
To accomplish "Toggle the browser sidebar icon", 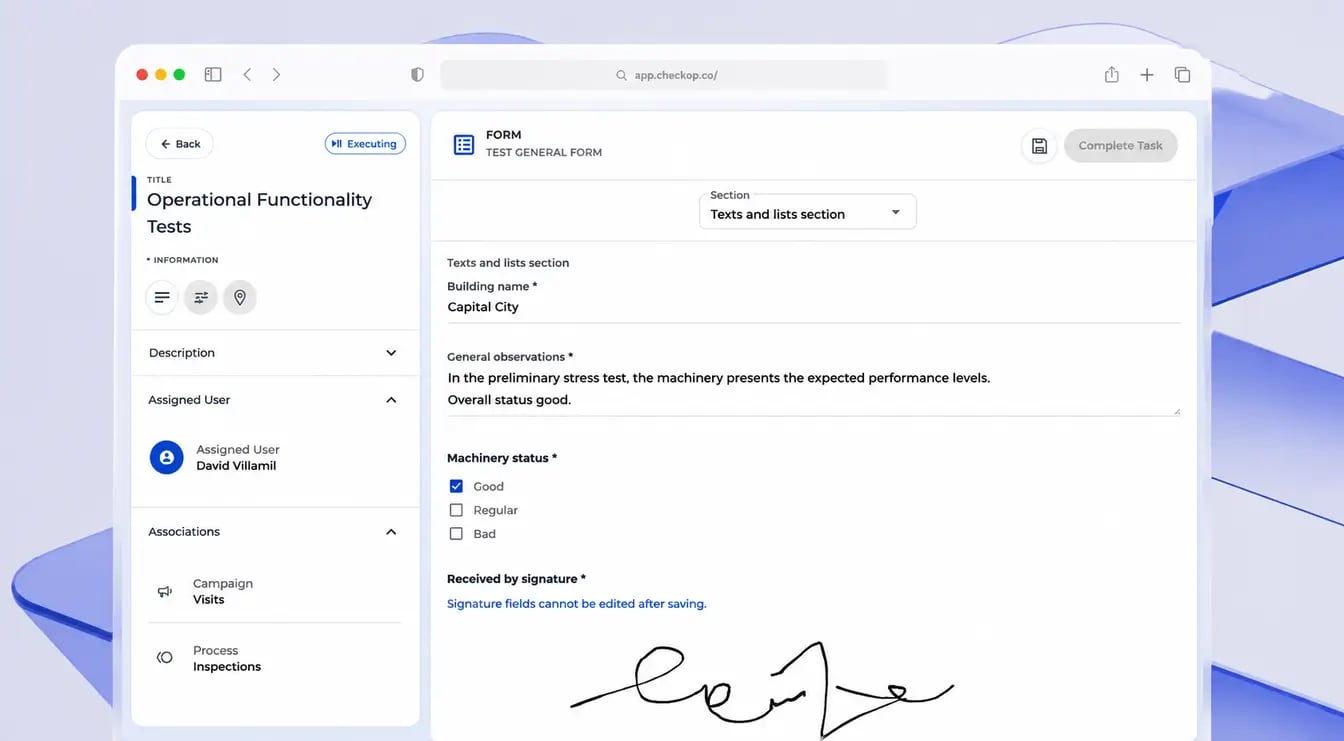I will (x=213, y=75).
